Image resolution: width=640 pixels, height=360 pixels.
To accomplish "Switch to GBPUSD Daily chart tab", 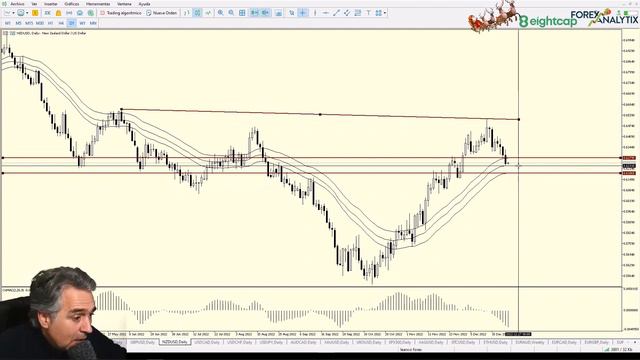I will (x=142, y=342).
